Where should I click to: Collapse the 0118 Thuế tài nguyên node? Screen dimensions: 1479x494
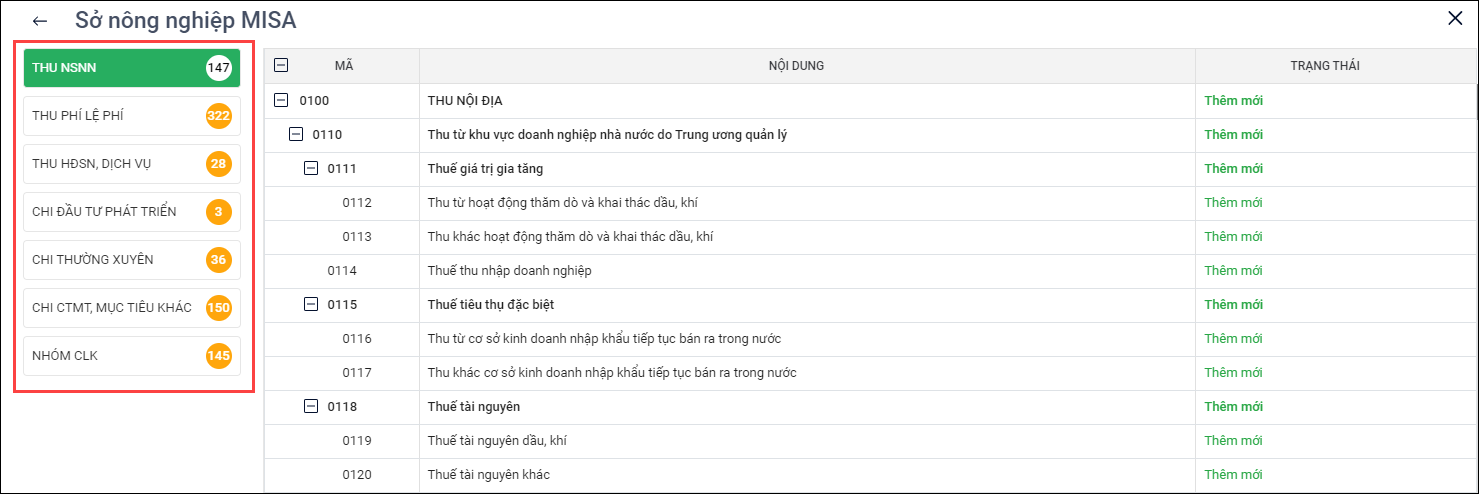[x=311, y=406]
